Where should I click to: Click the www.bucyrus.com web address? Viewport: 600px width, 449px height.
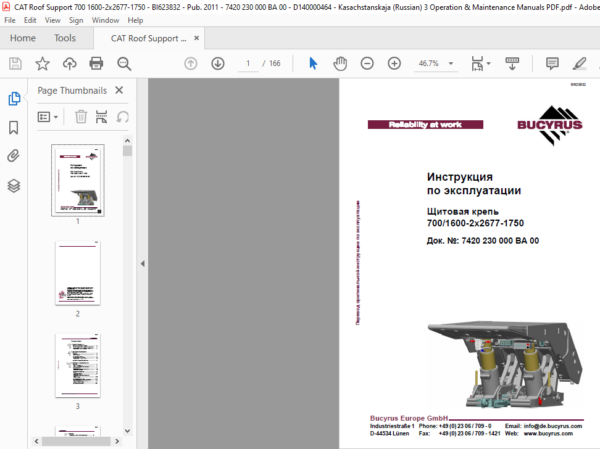(x=548, y=434)
